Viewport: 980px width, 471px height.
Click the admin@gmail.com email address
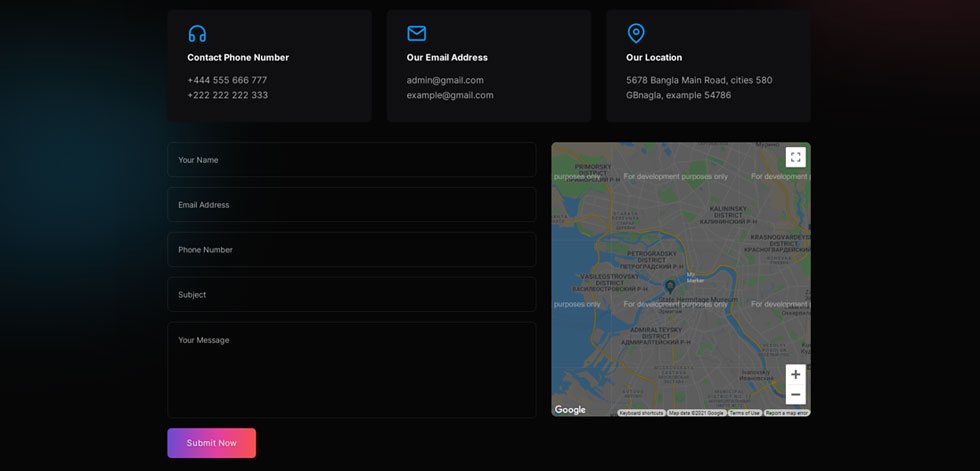(445, 80)
